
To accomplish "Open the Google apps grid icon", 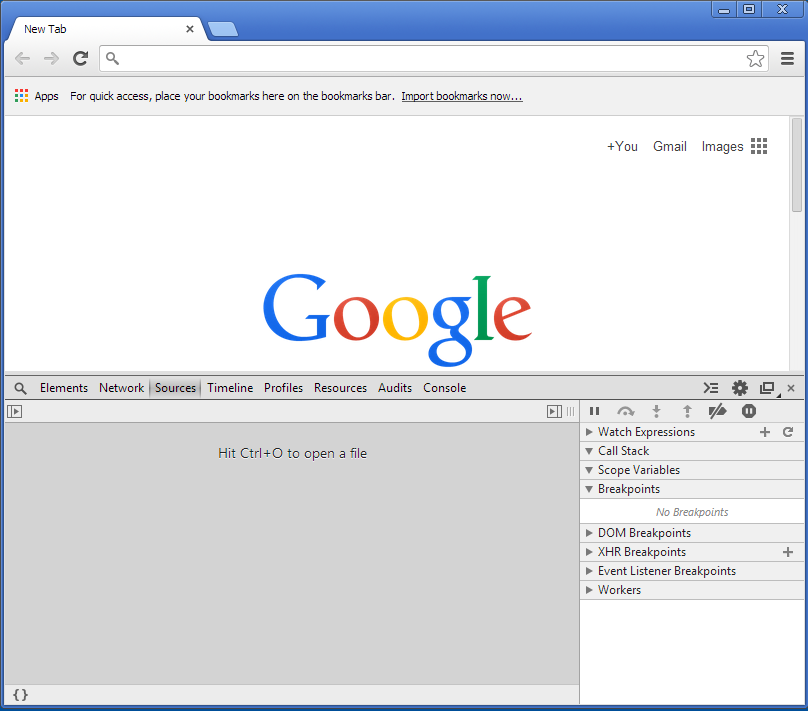I will click(759, 146).
